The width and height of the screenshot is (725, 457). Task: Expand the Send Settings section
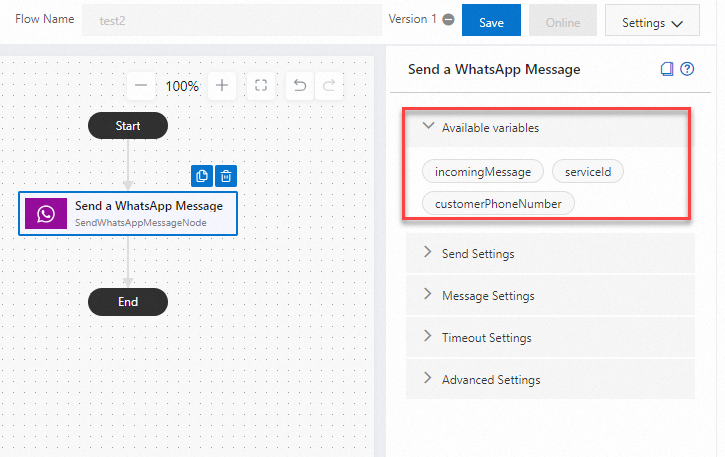pyautogui.click(x=550, y=253)
